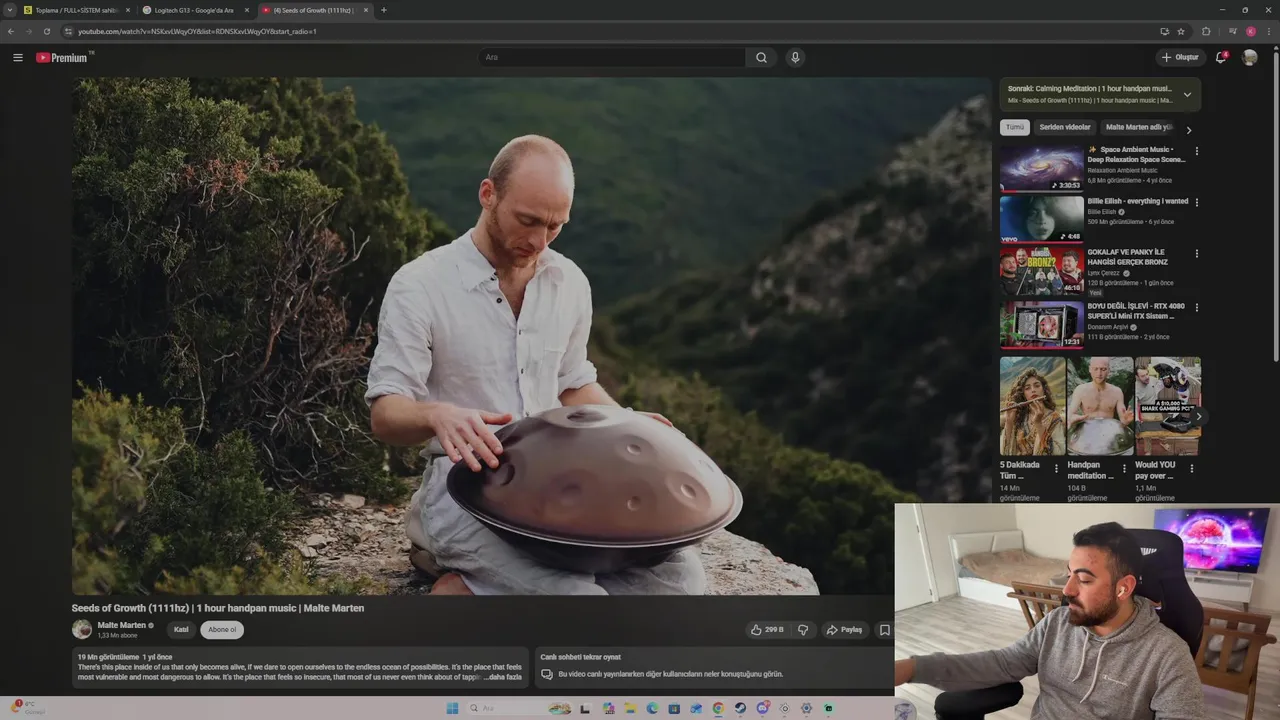
Task: Open Steam from the taskbar
Action: tap(740, 708)
